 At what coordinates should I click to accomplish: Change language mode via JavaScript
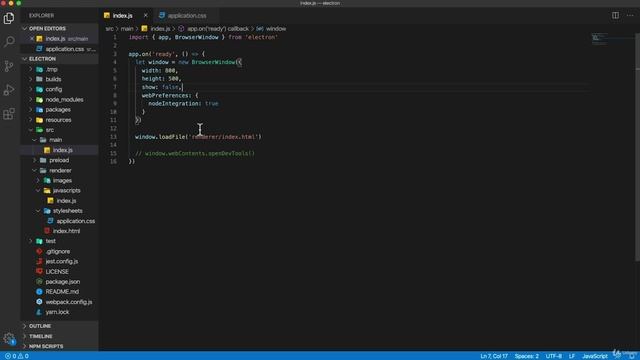pos(595,356)
